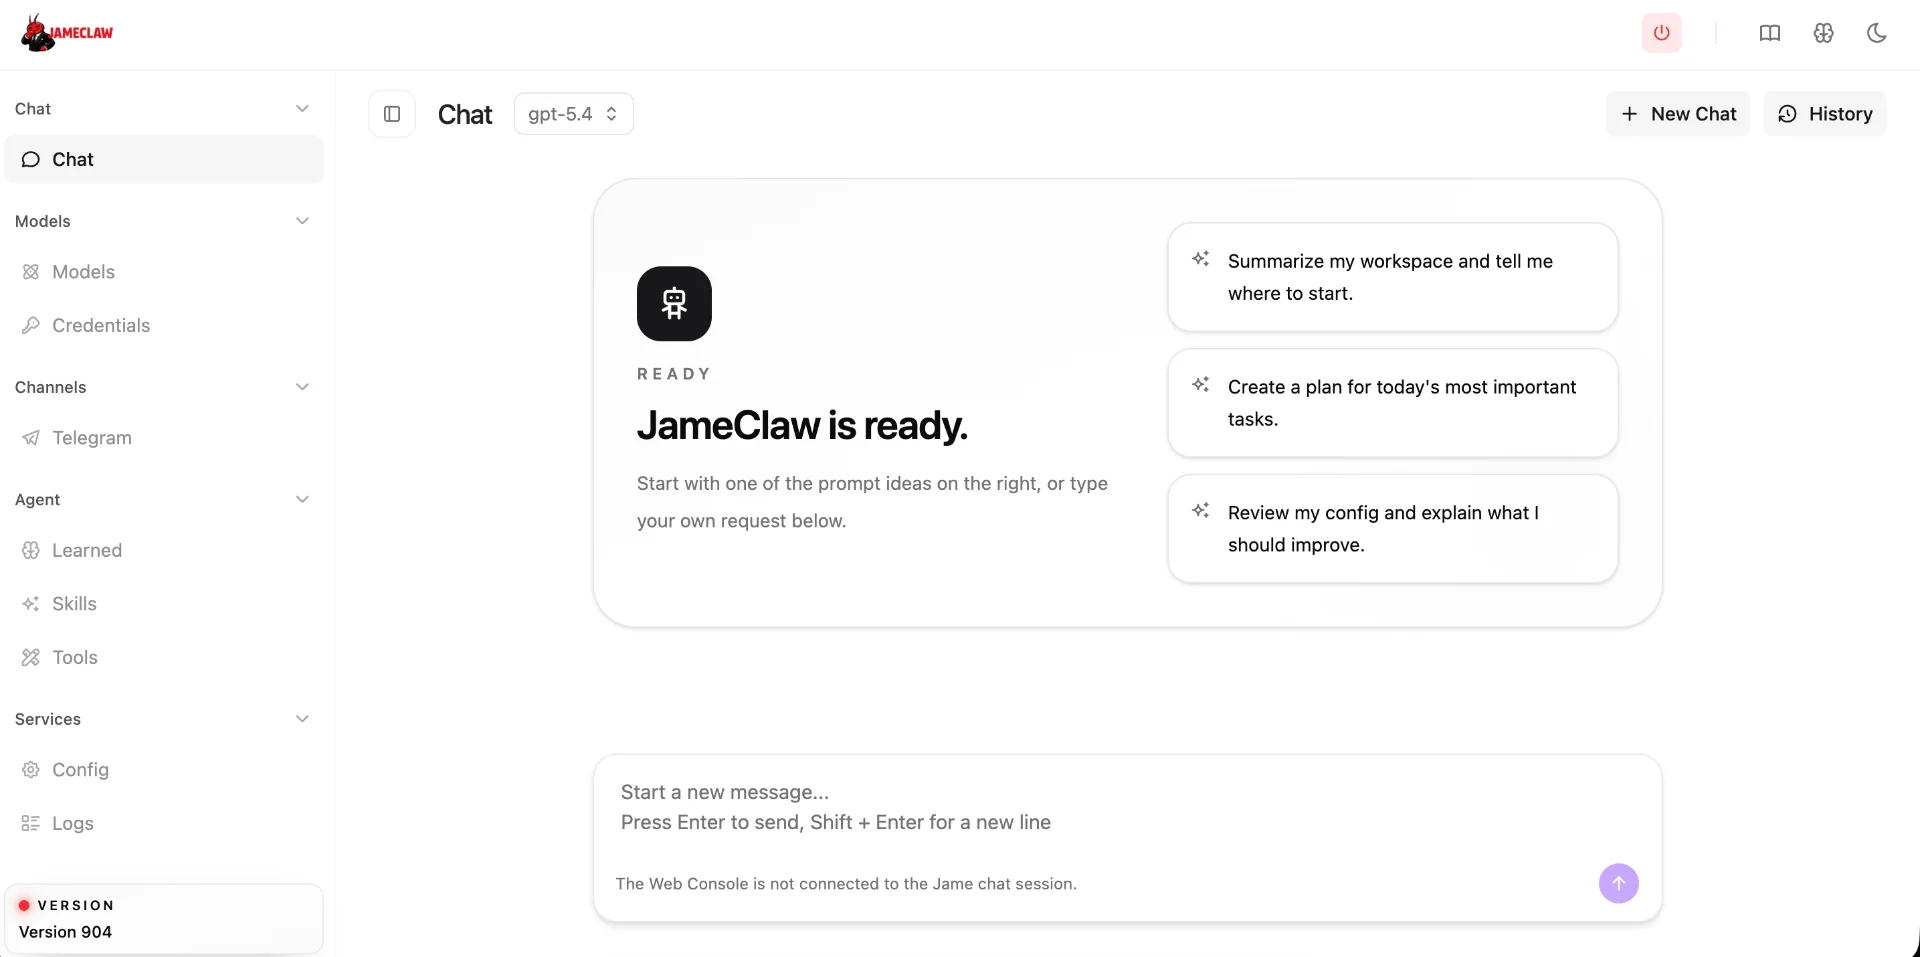Click the Chat page title
The height and width of the screenshot is (957, 1920).
click(x=465, y=115)
